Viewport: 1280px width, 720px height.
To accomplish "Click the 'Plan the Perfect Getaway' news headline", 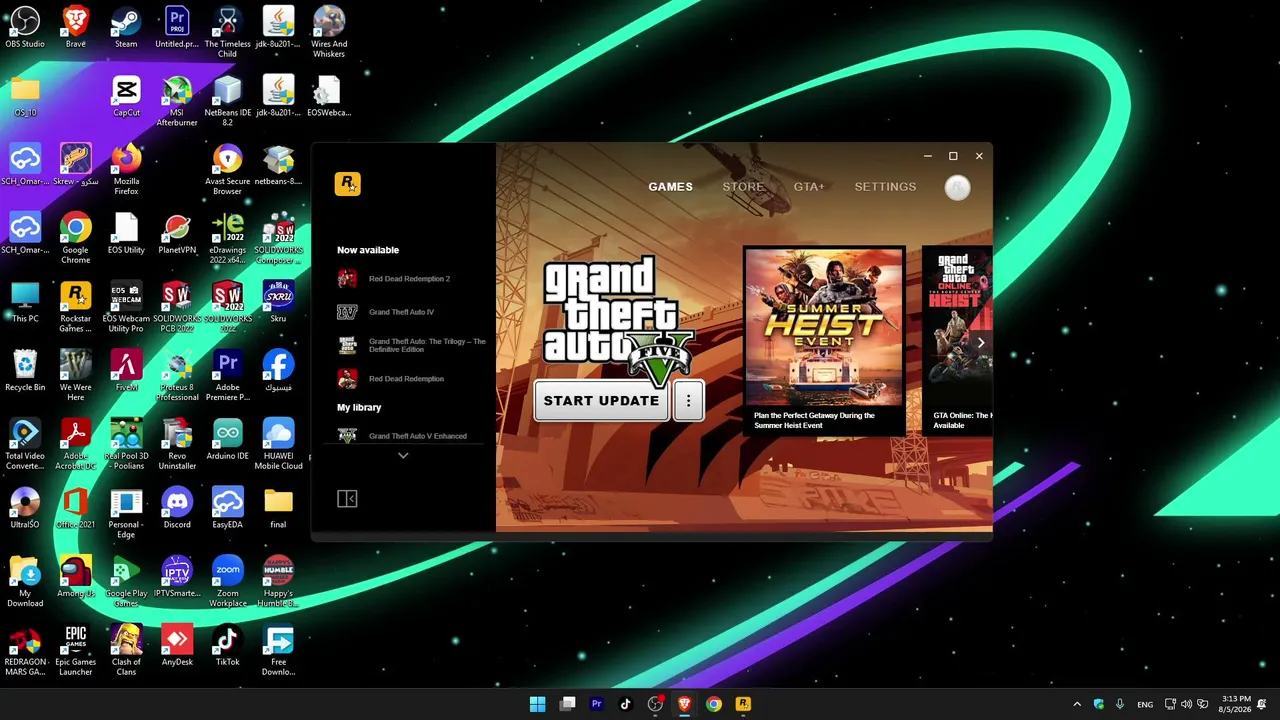I will (x=814, y=420).
